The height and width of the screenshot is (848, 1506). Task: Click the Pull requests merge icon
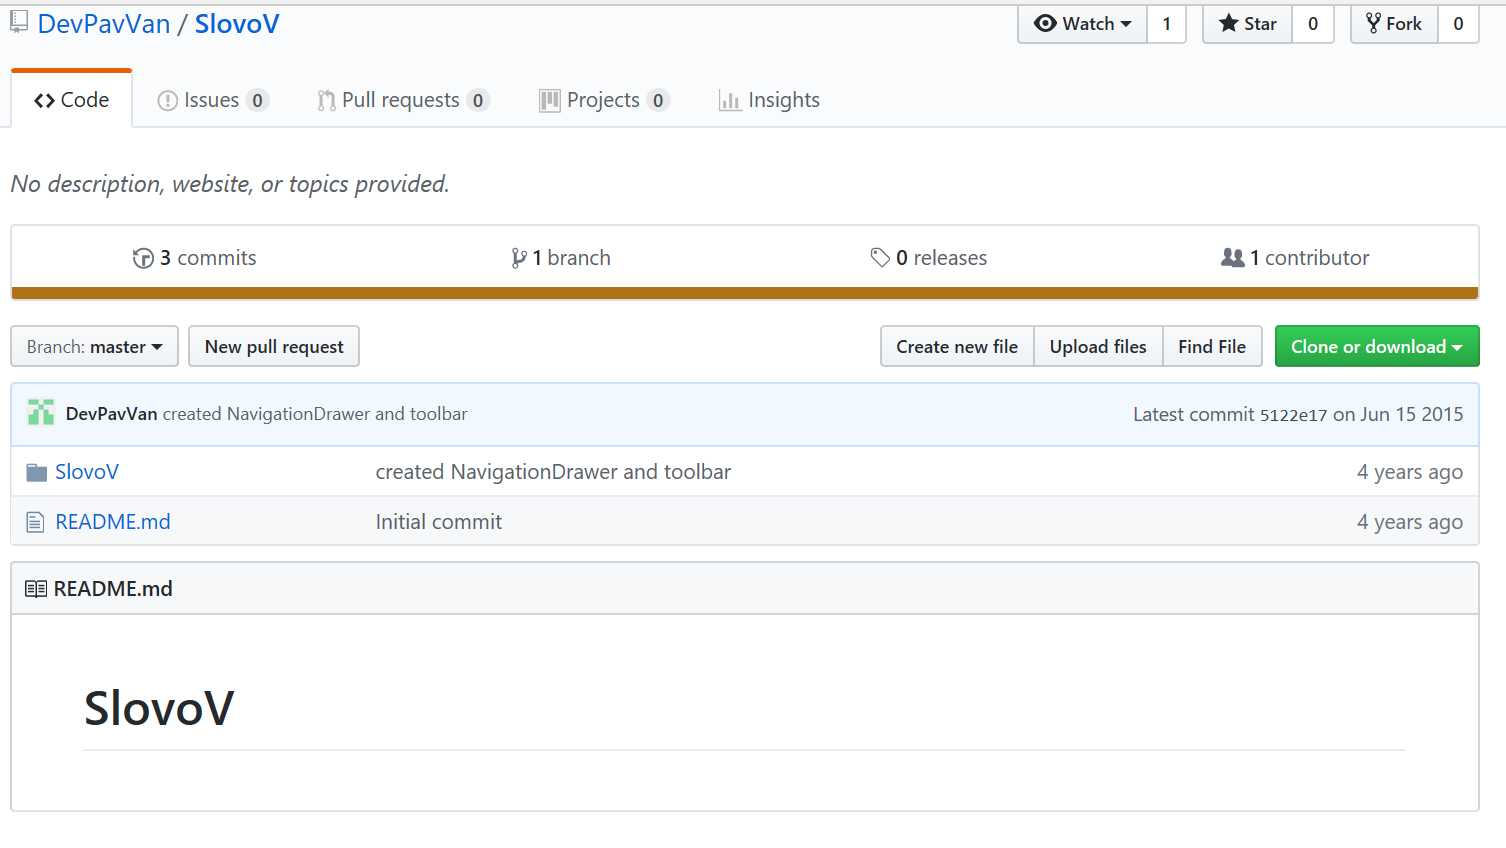326,101
